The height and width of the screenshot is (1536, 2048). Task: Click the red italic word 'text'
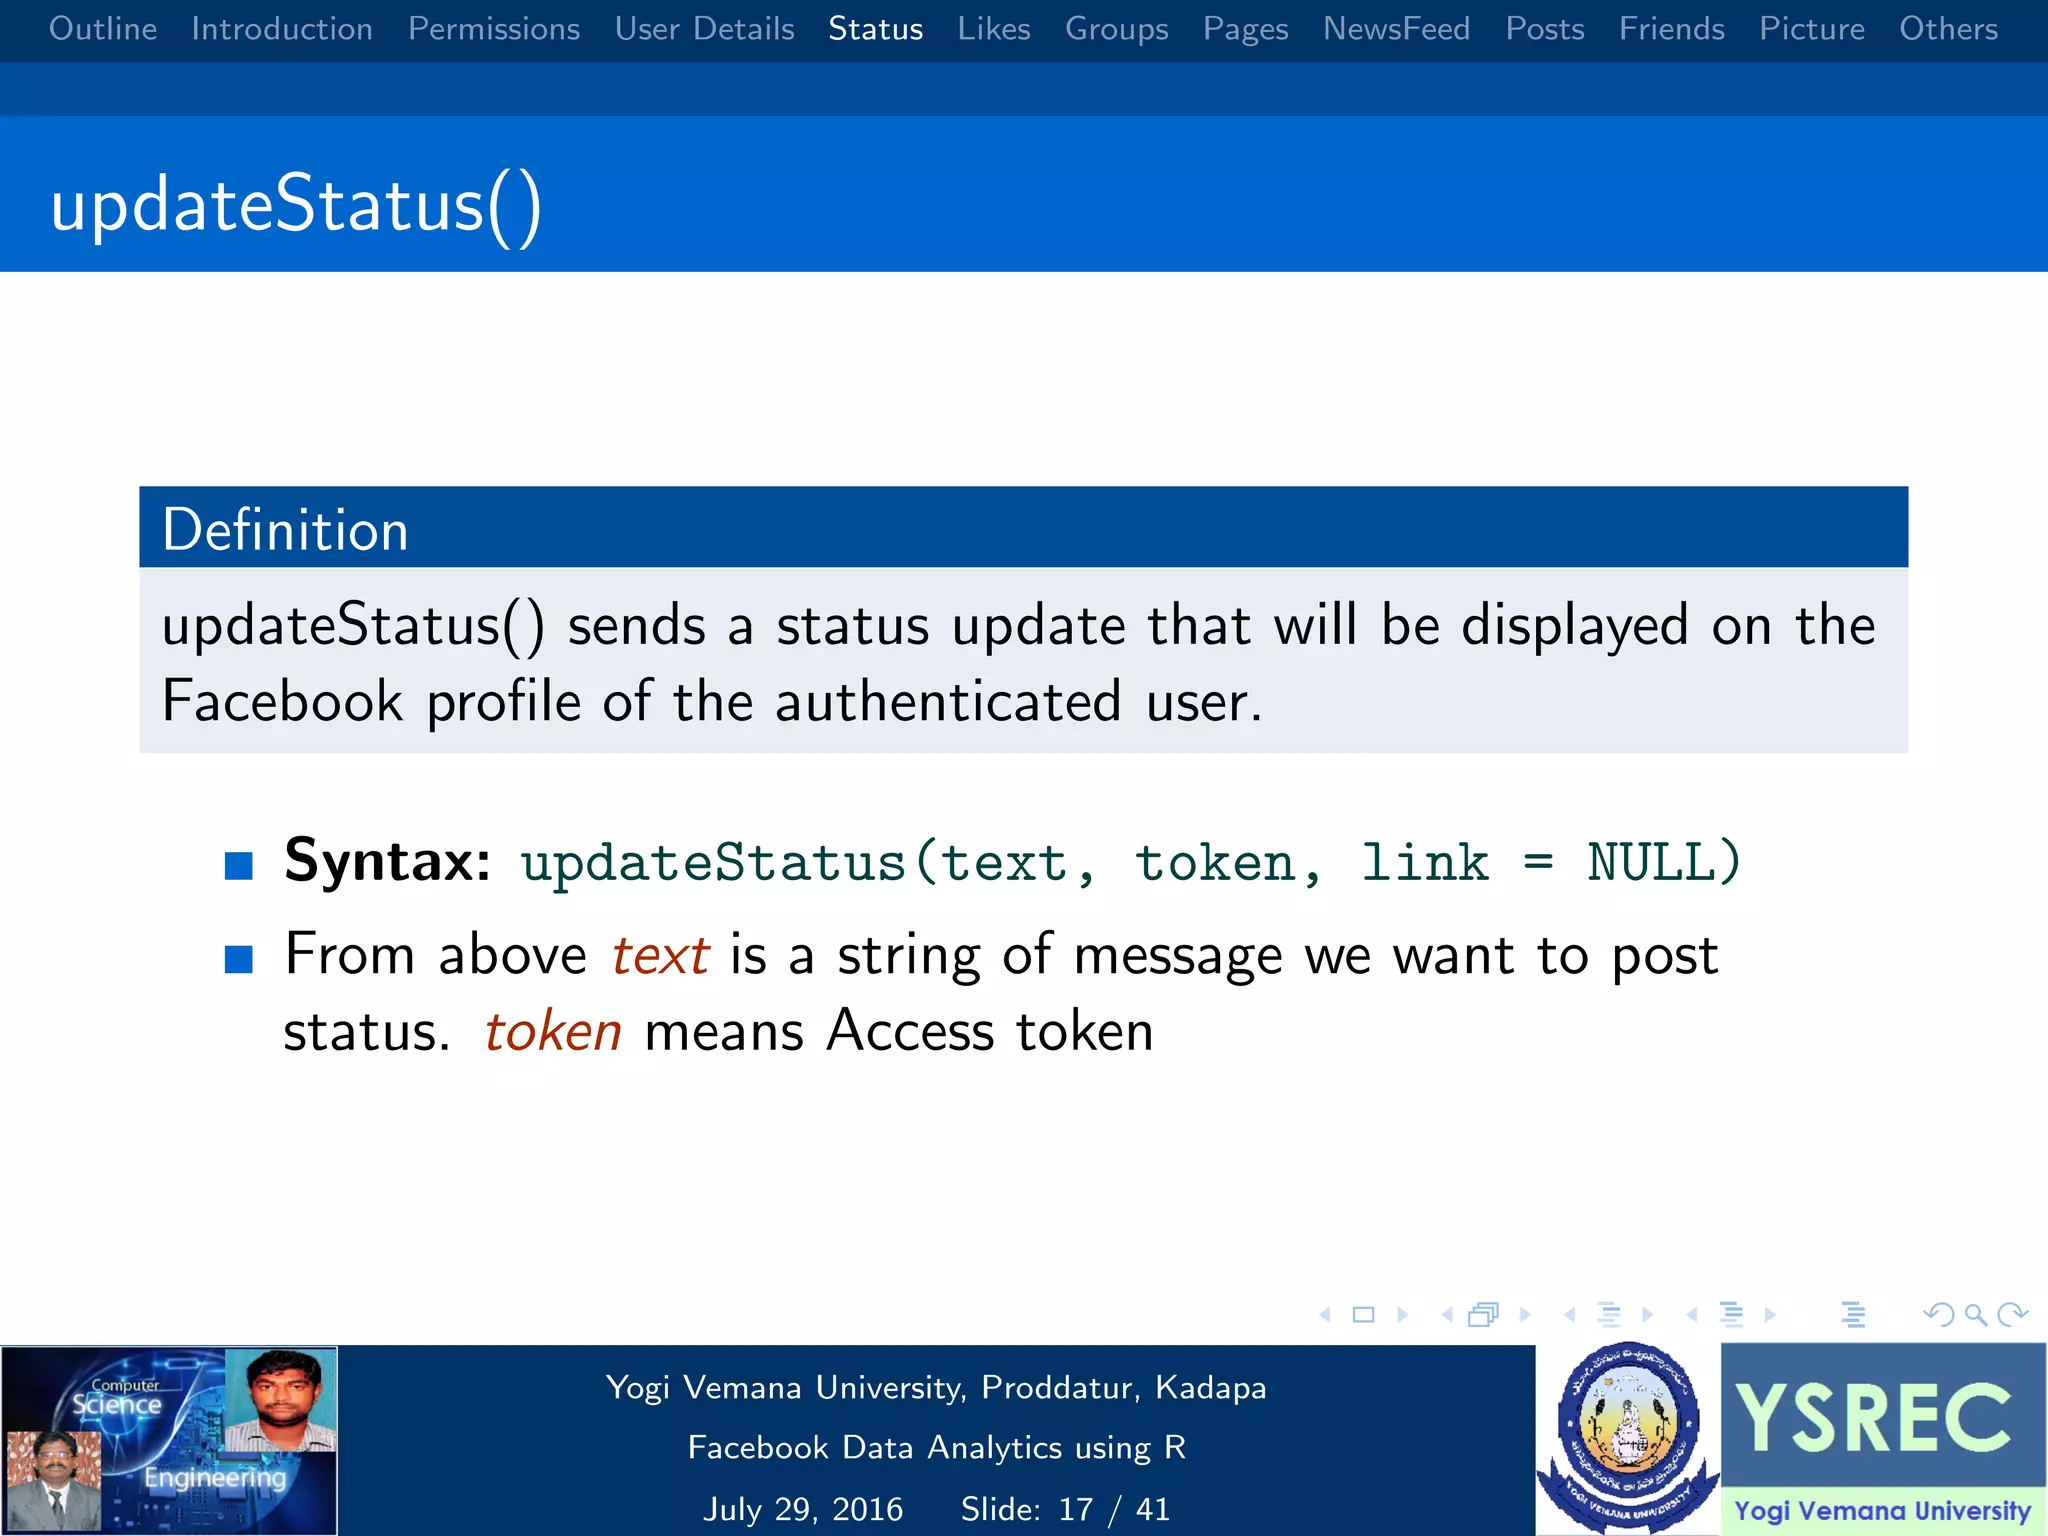pyautogui.click(x=661, y=954)
